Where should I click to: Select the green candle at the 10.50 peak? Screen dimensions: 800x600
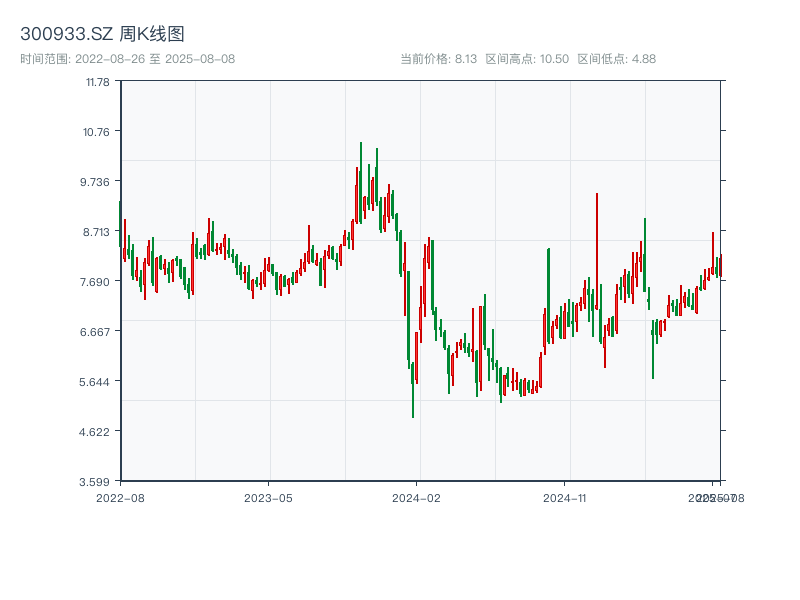(361, 183)
